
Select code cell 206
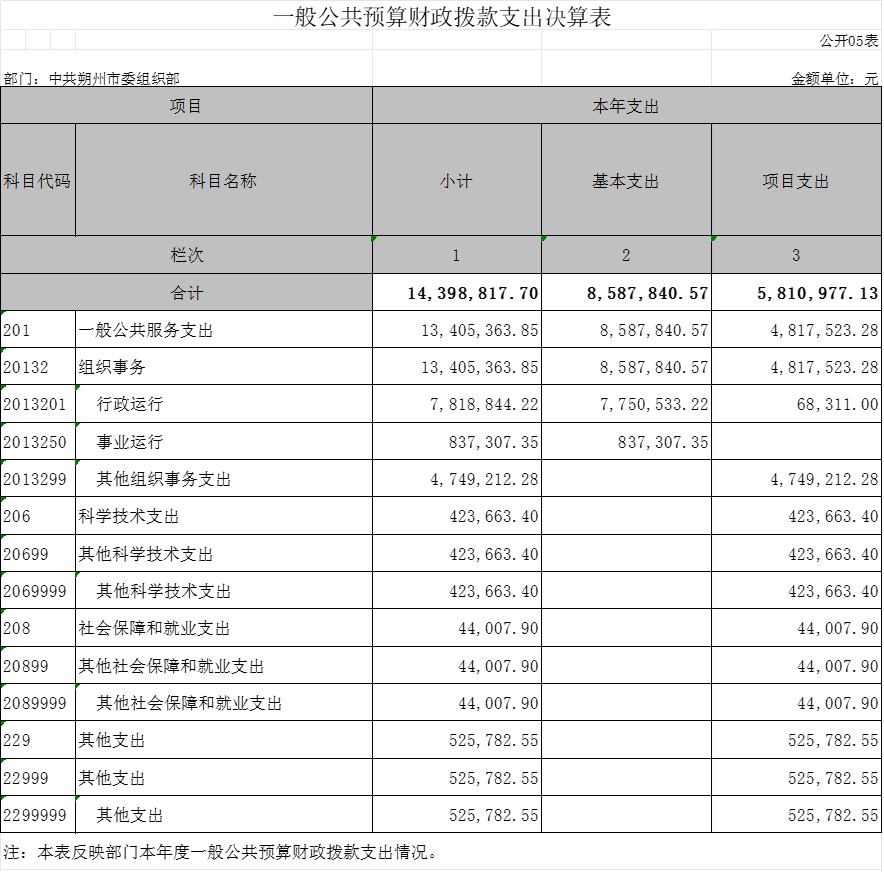coord(38,516)
